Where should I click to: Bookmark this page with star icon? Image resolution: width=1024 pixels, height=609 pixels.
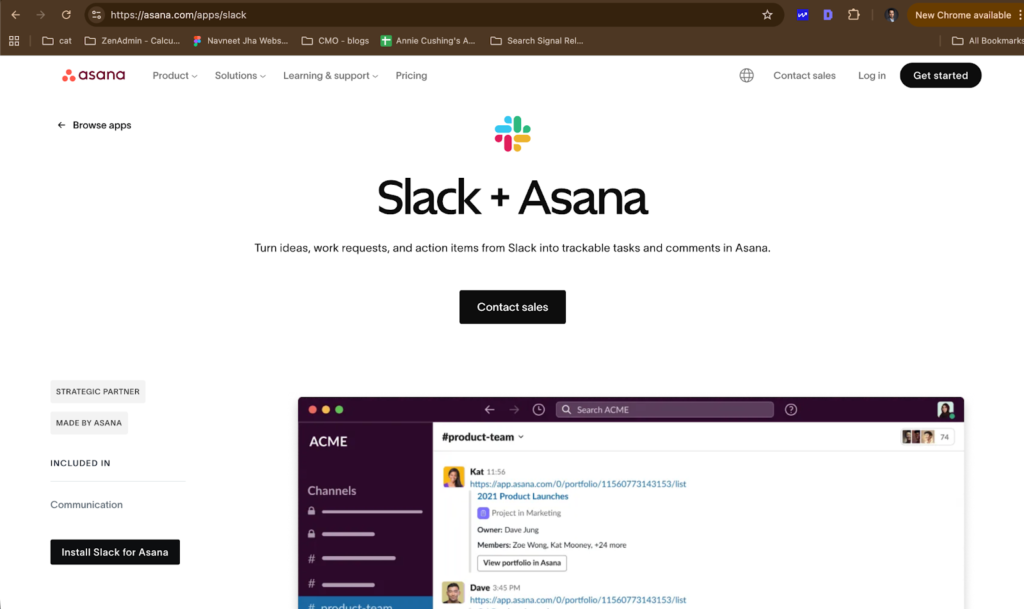767,15
